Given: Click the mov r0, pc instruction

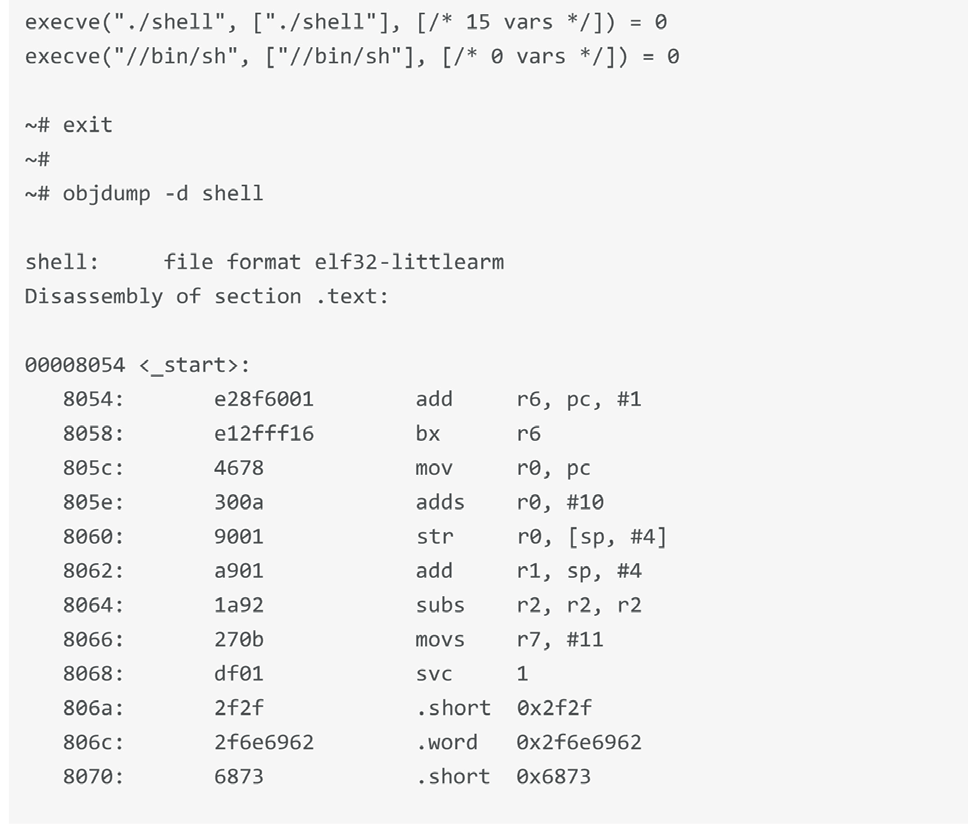Looking at the screenshot, I should (503, 469).
